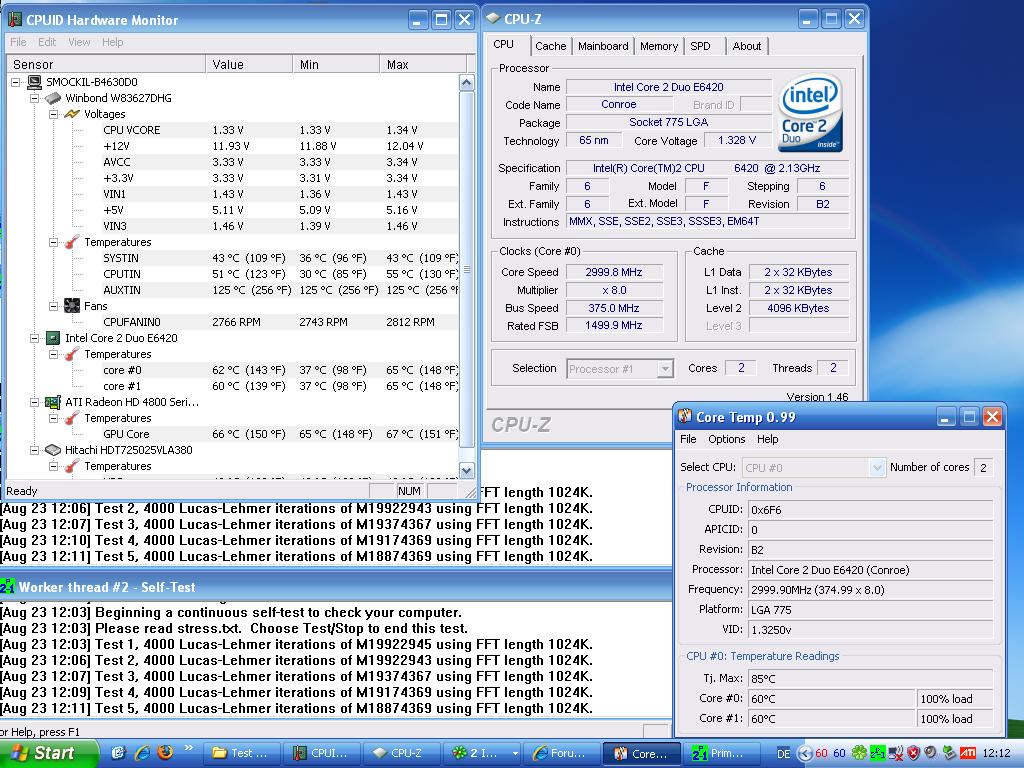Click the ATI Radeon HD 4800 card icon
The width and height of the screenshot is (1024, 768).
[52, 402]
